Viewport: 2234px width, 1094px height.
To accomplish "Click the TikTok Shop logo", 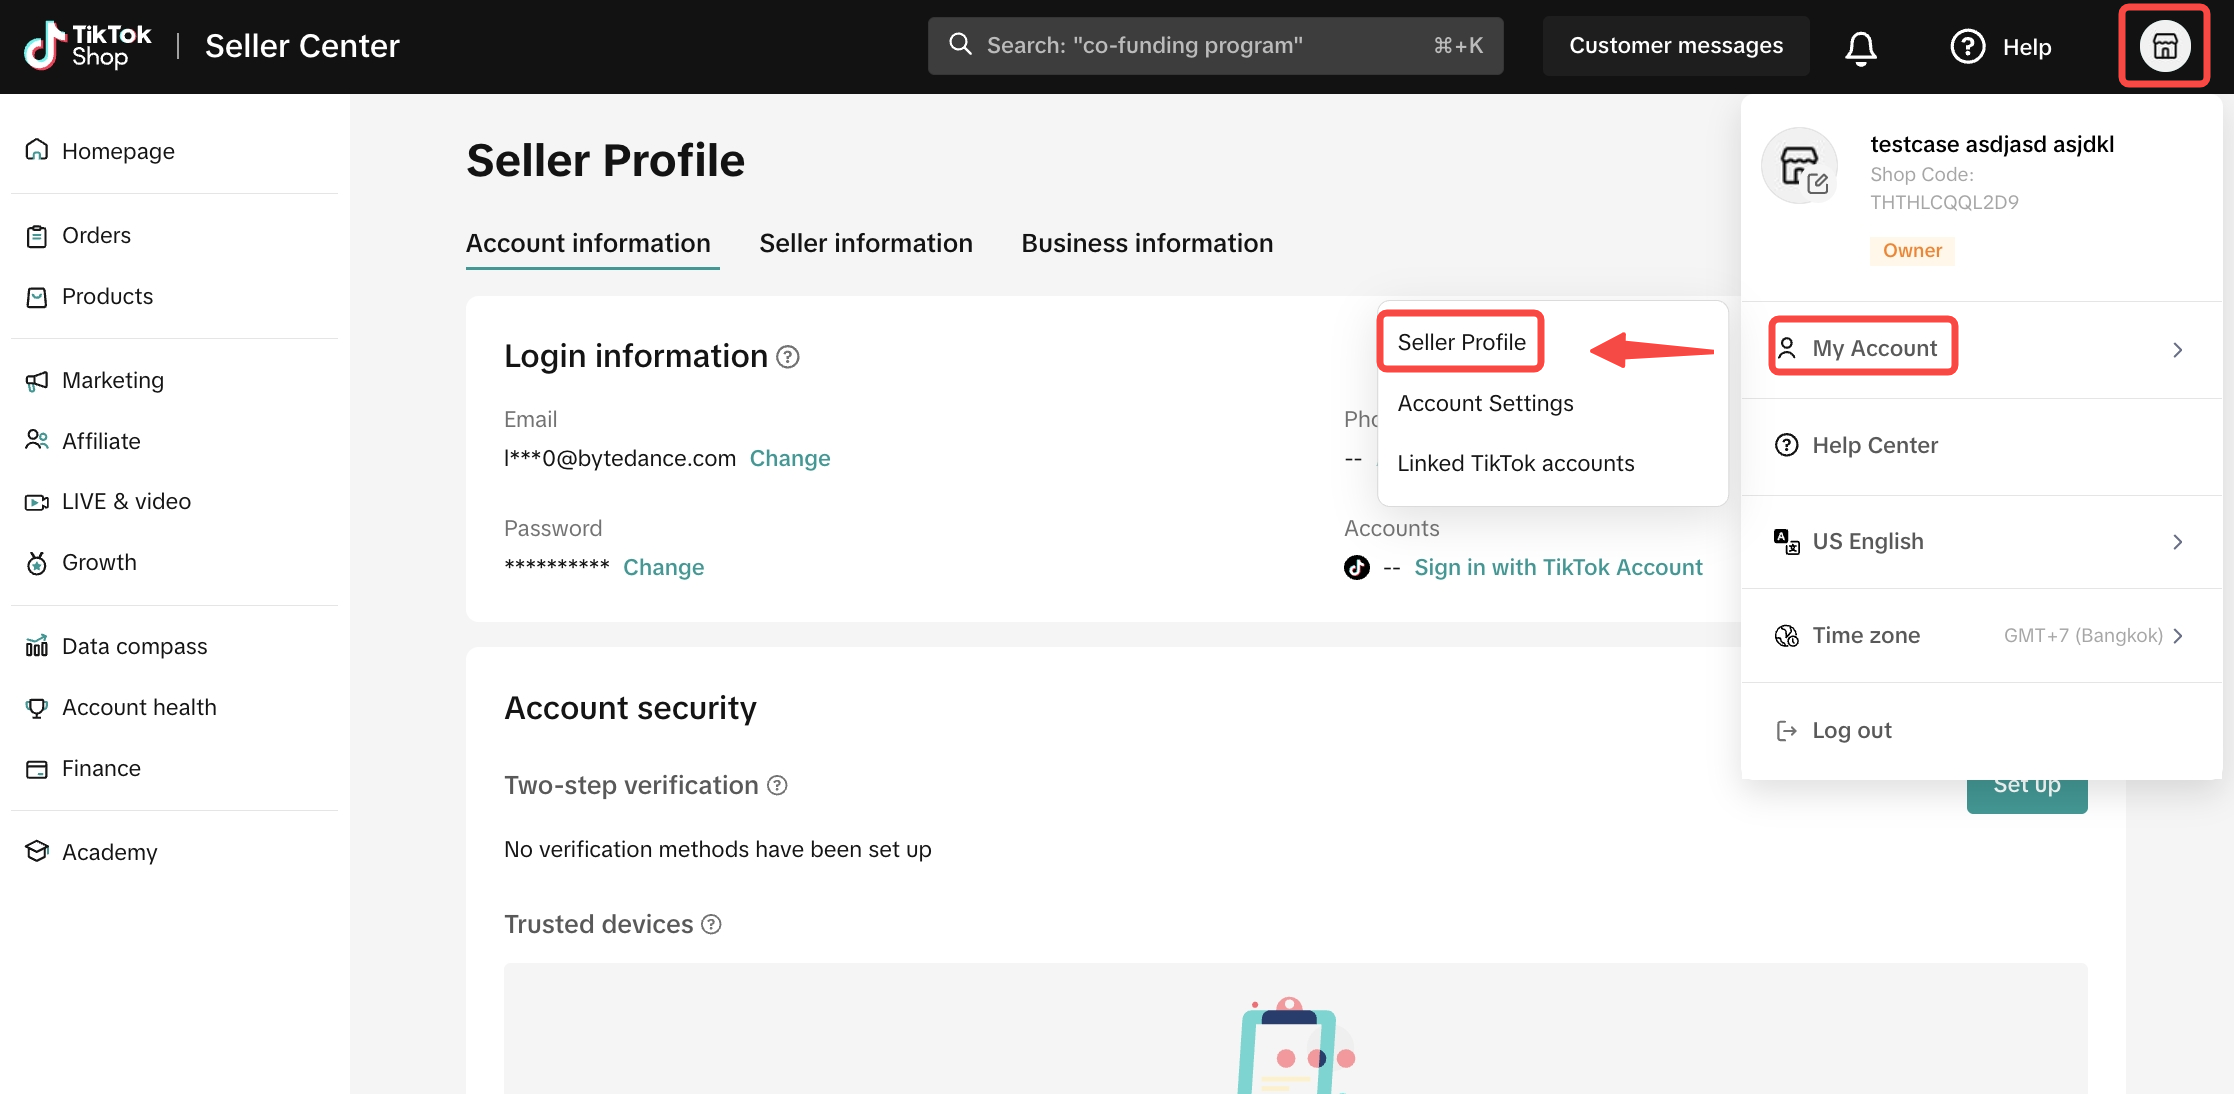I will tap(88, 46).
